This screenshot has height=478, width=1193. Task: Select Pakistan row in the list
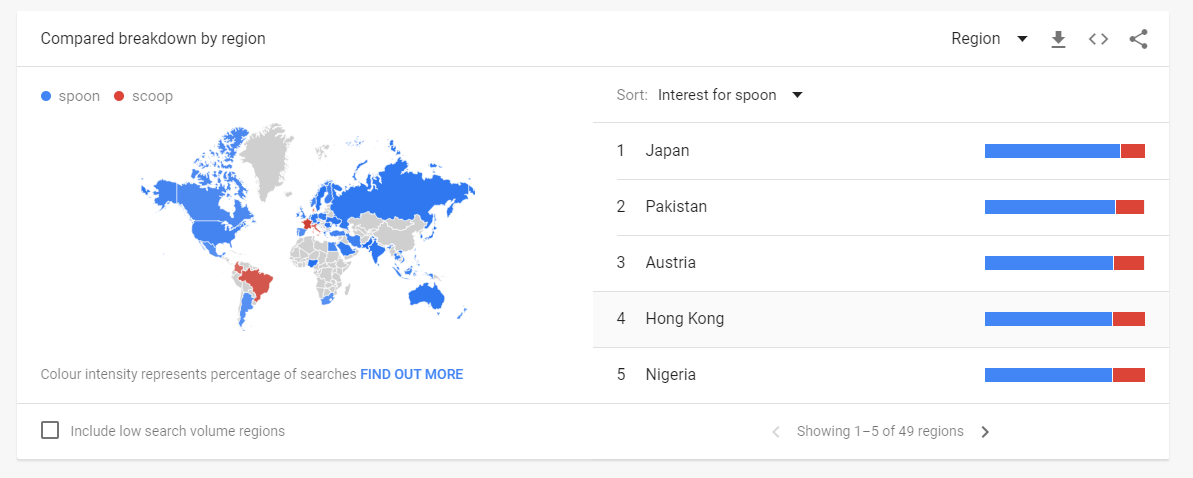coord(881,207)
